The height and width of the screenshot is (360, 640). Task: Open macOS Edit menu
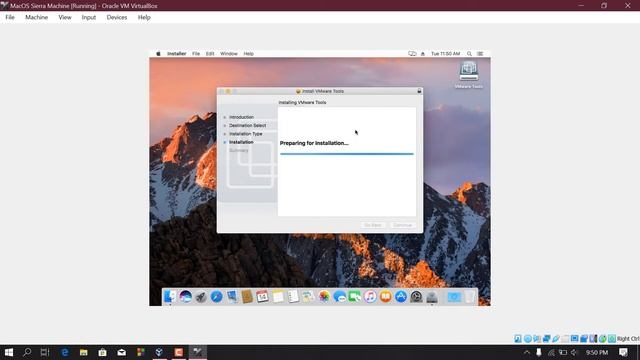tap(210, 54)
